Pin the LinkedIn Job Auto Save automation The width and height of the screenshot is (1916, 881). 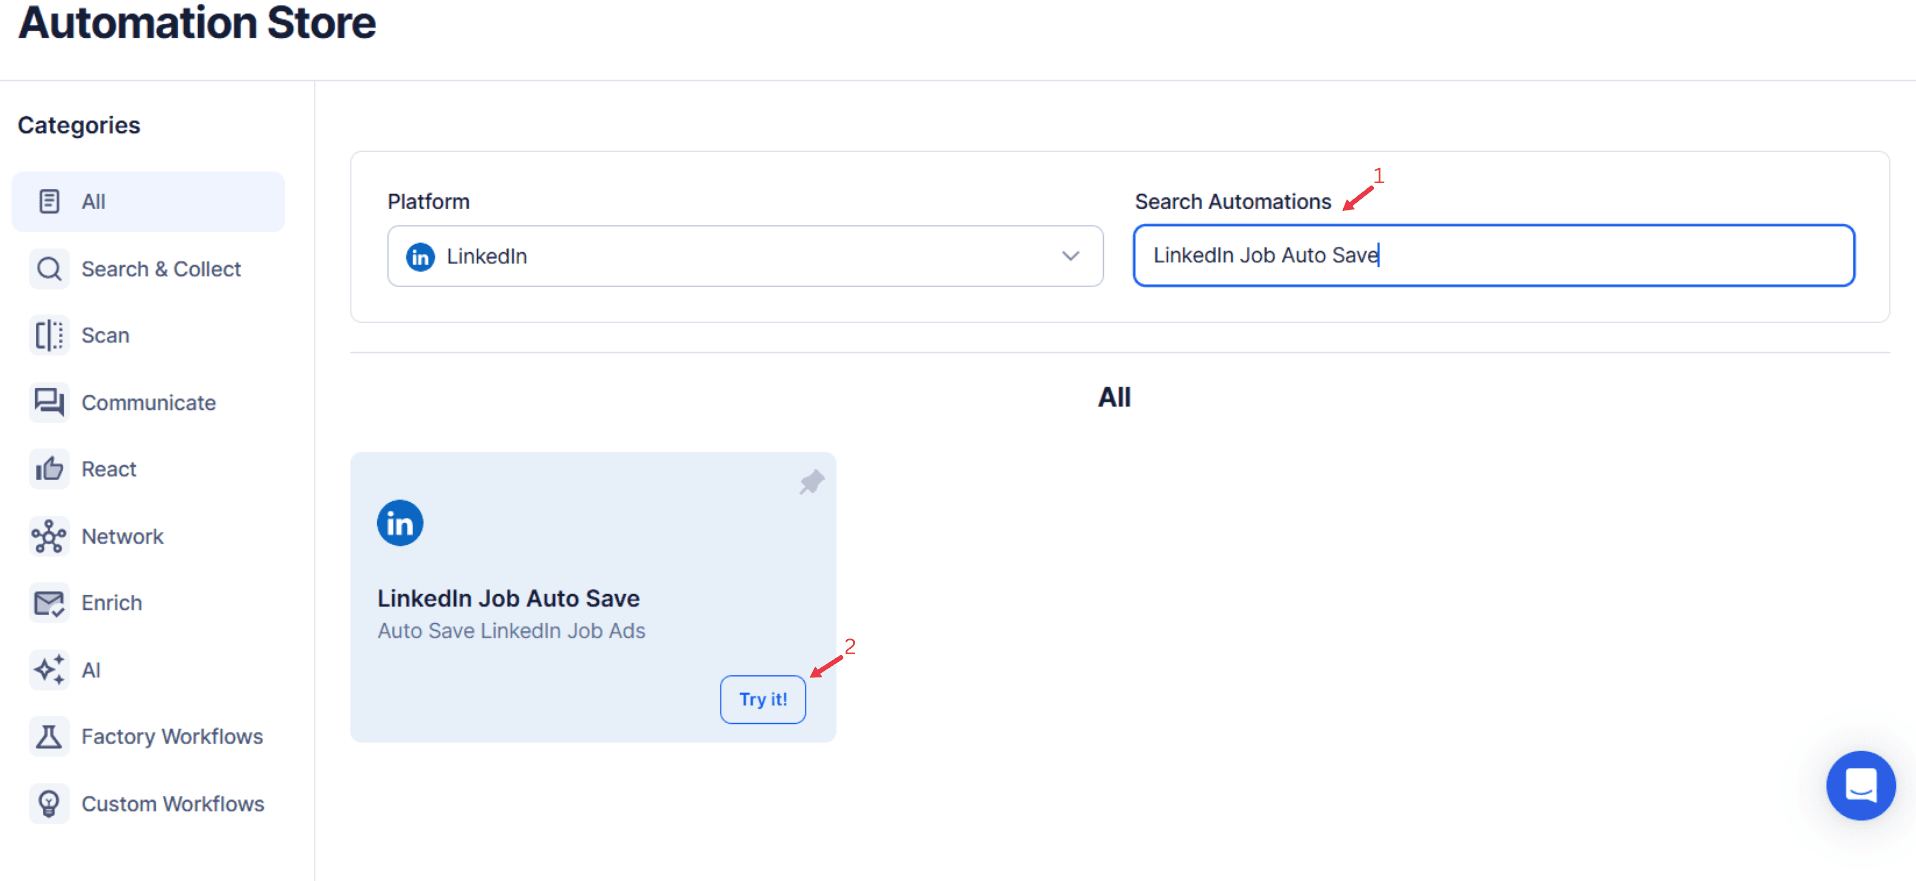[x=810, y=482]
